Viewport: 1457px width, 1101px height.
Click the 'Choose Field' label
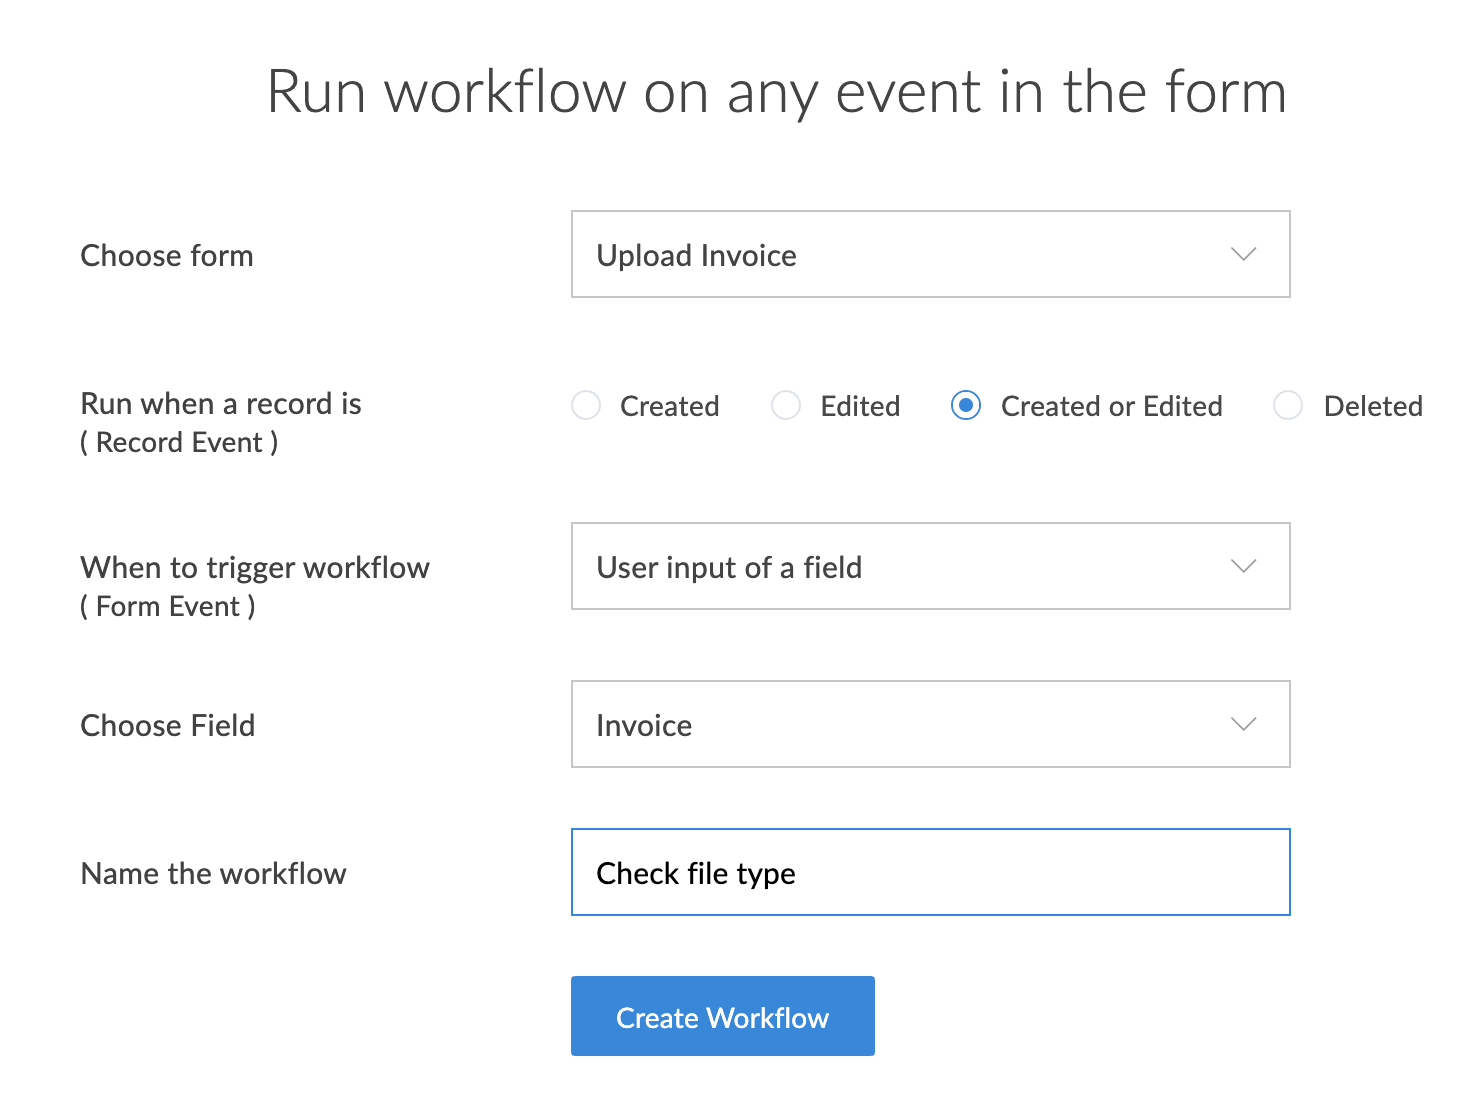pyautogui.click(x=168, y=726)
